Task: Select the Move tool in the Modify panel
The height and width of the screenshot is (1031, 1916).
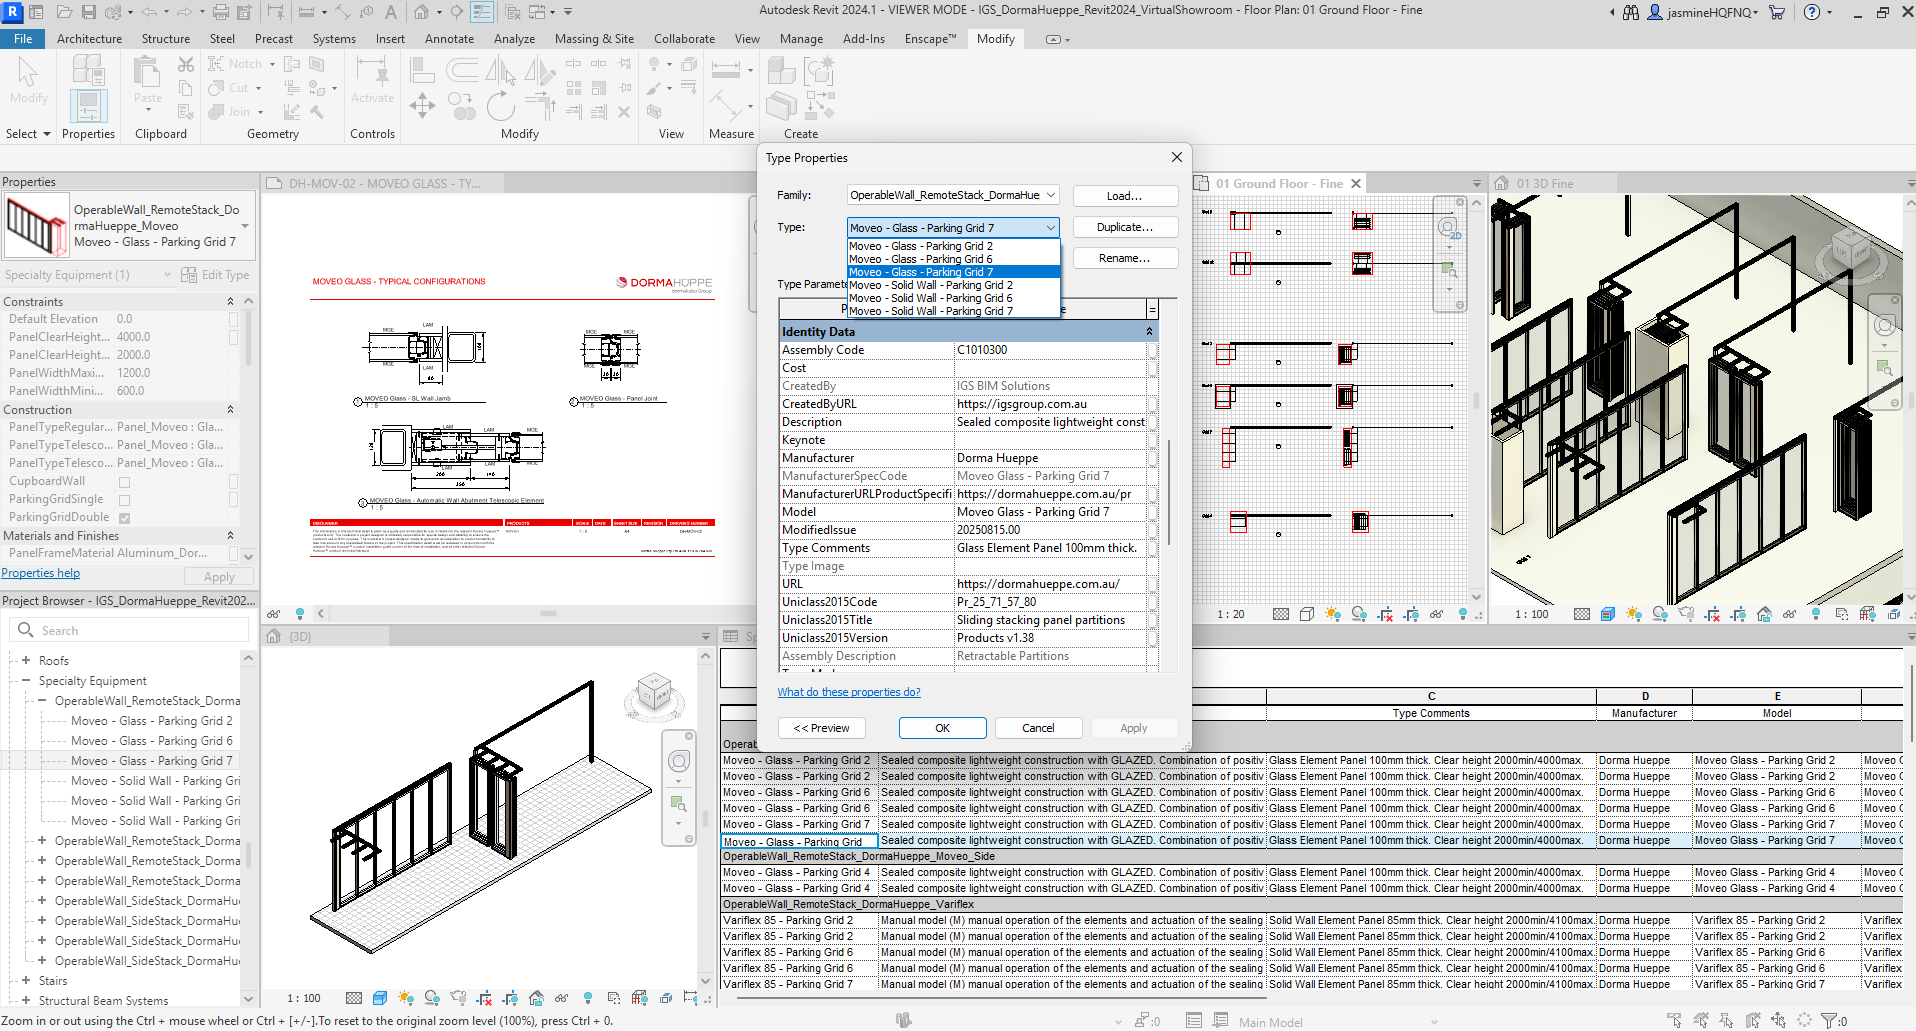Action: 422,106
